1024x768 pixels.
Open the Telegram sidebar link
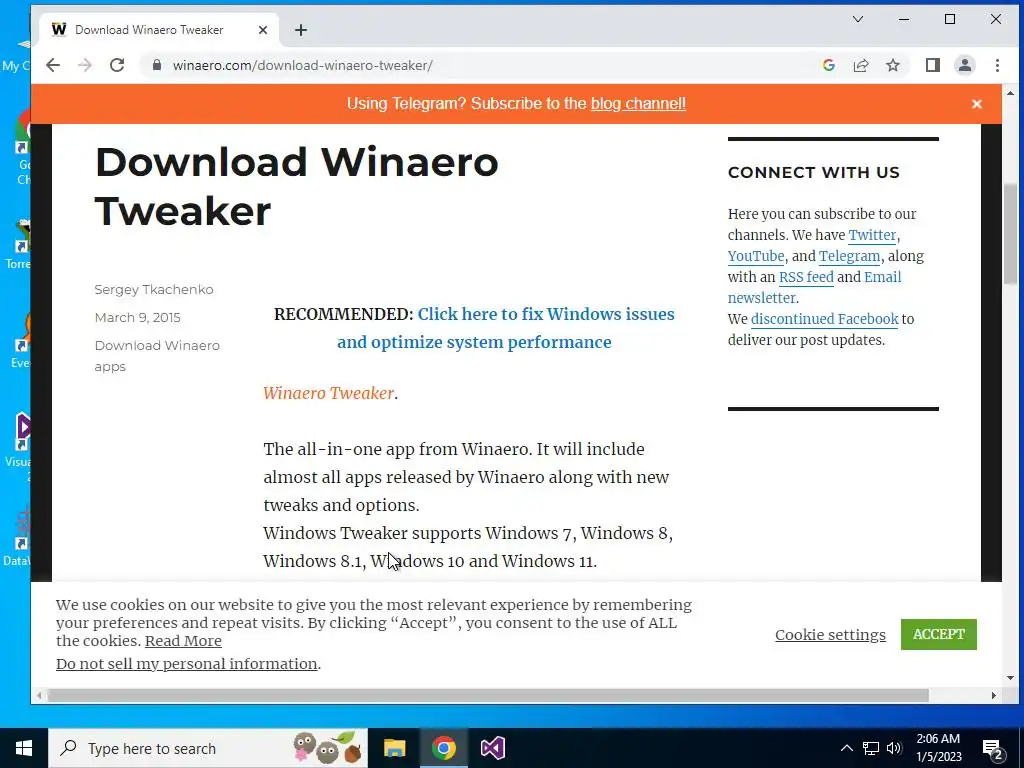click(x=850, y=256)
